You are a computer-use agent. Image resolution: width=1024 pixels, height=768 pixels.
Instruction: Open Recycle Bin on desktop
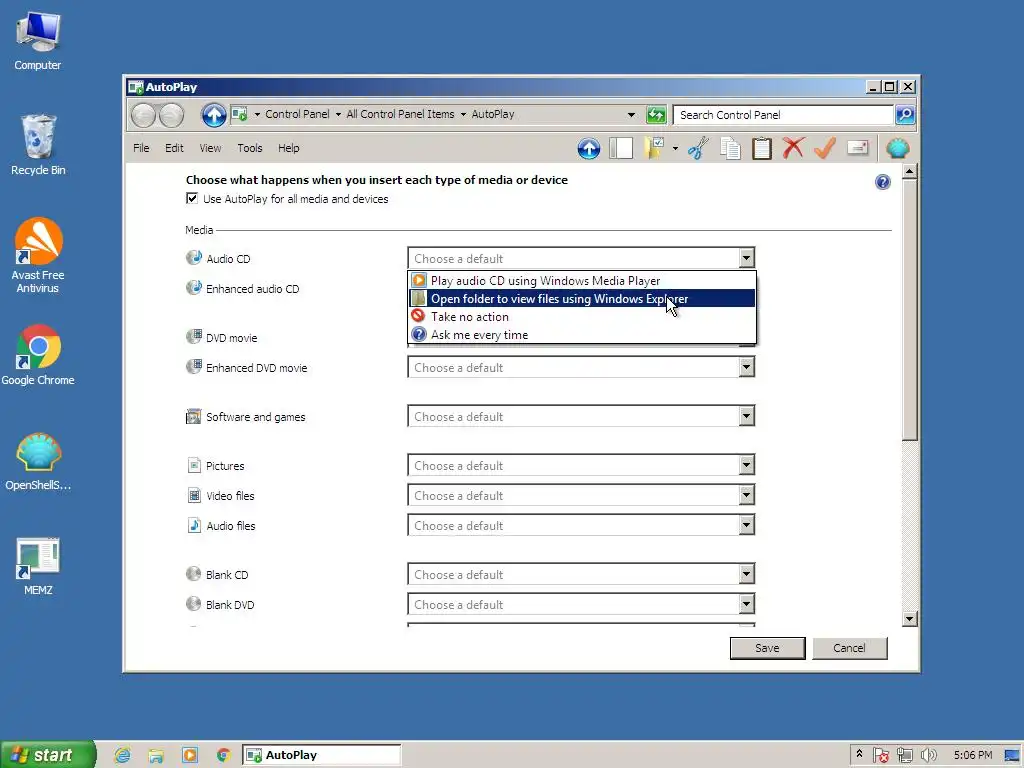38,145
